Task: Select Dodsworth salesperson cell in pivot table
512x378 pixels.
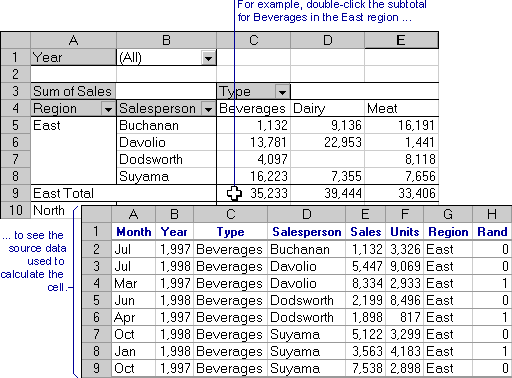Action: pos(166,160)
